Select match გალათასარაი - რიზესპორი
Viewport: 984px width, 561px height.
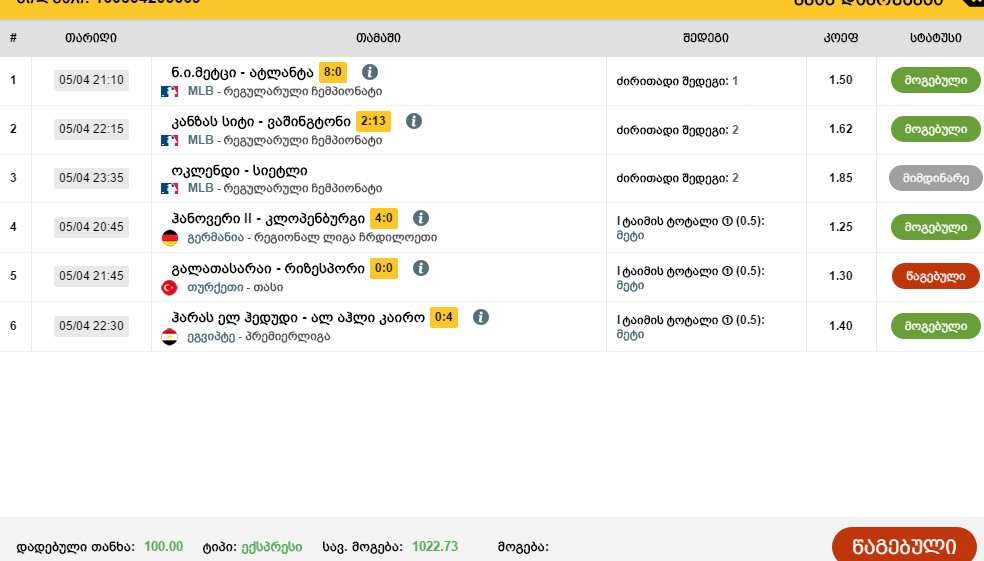pyautogui.click(x=268, y=269)
